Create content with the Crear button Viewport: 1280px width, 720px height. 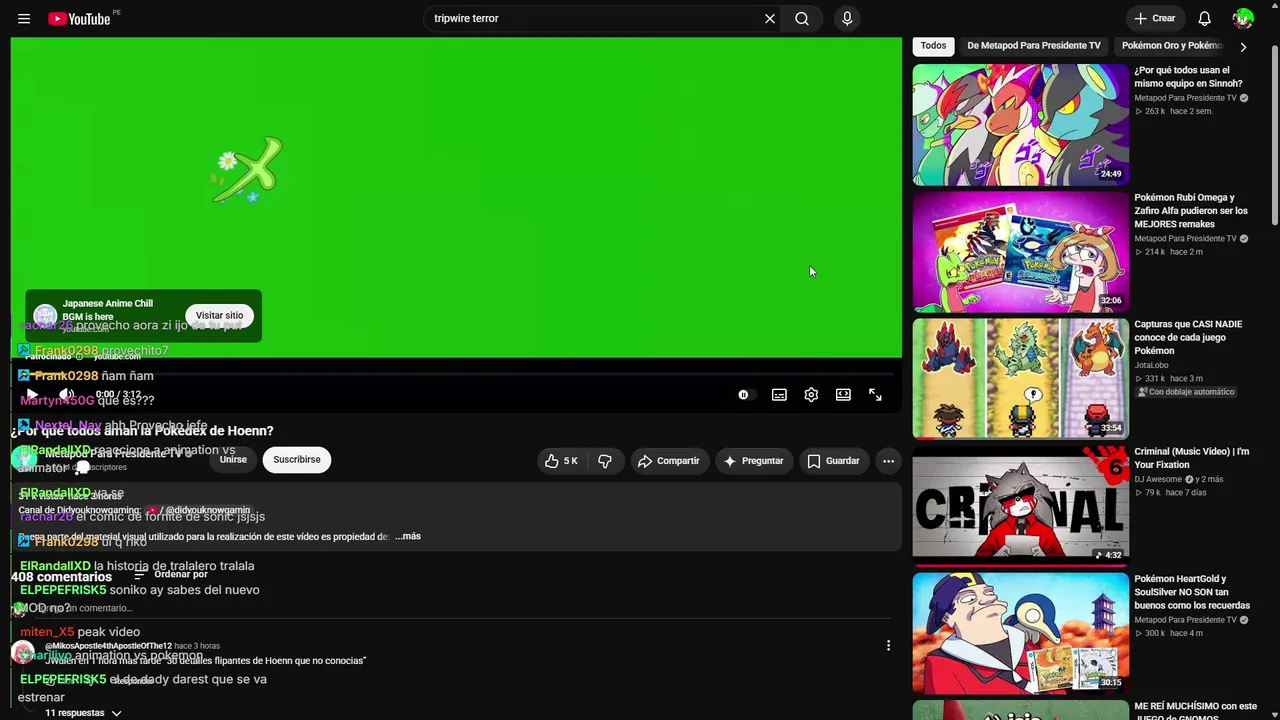click(x=1155, y=19)
